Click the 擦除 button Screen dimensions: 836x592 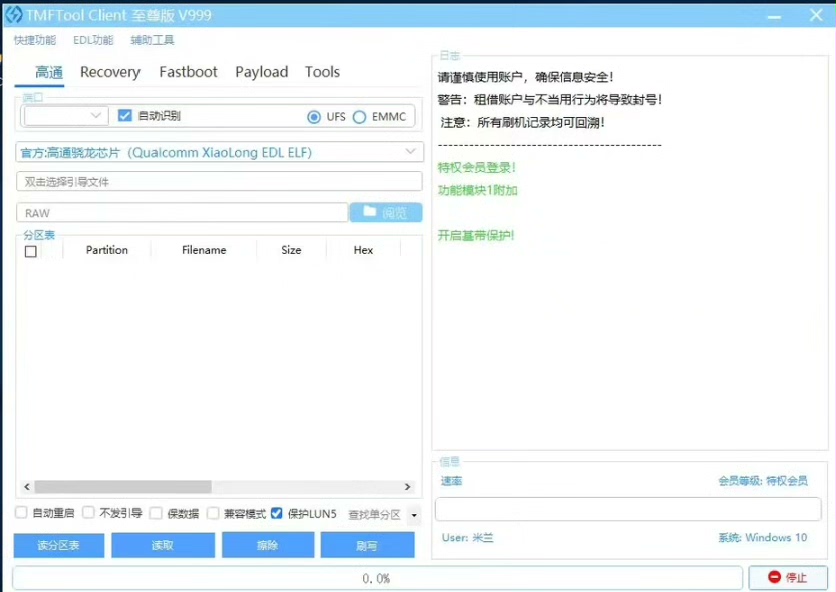coord(268,545)
